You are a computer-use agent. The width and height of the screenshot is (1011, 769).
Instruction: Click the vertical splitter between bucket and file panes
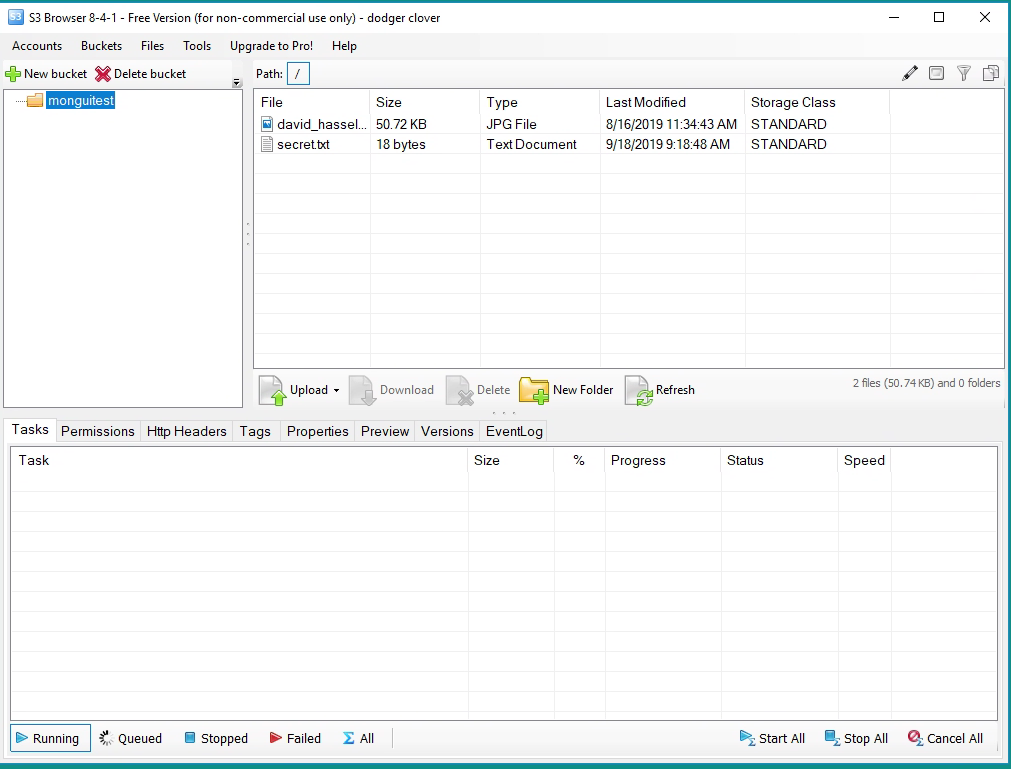point(248,234)
